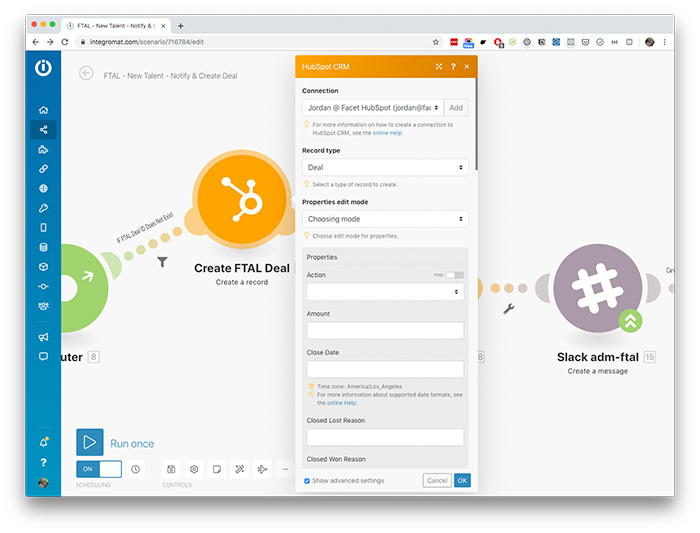Open a new browser tab
Image resolution: width=700 pixels, height=533 pixels.
click(x=181, y=26)
